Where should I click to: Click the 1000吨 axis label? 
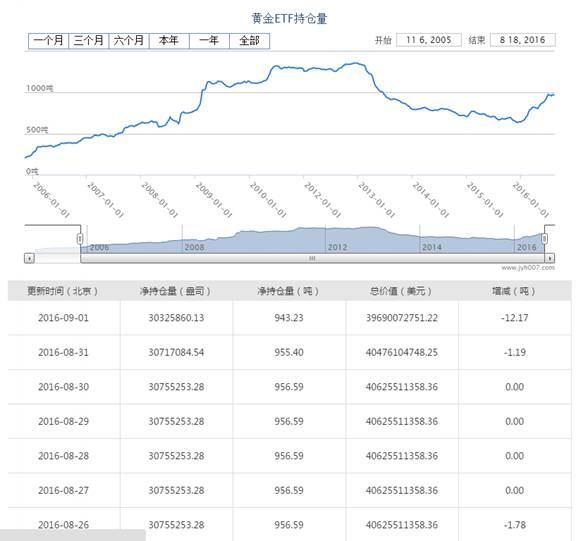[x=40, y=88]
